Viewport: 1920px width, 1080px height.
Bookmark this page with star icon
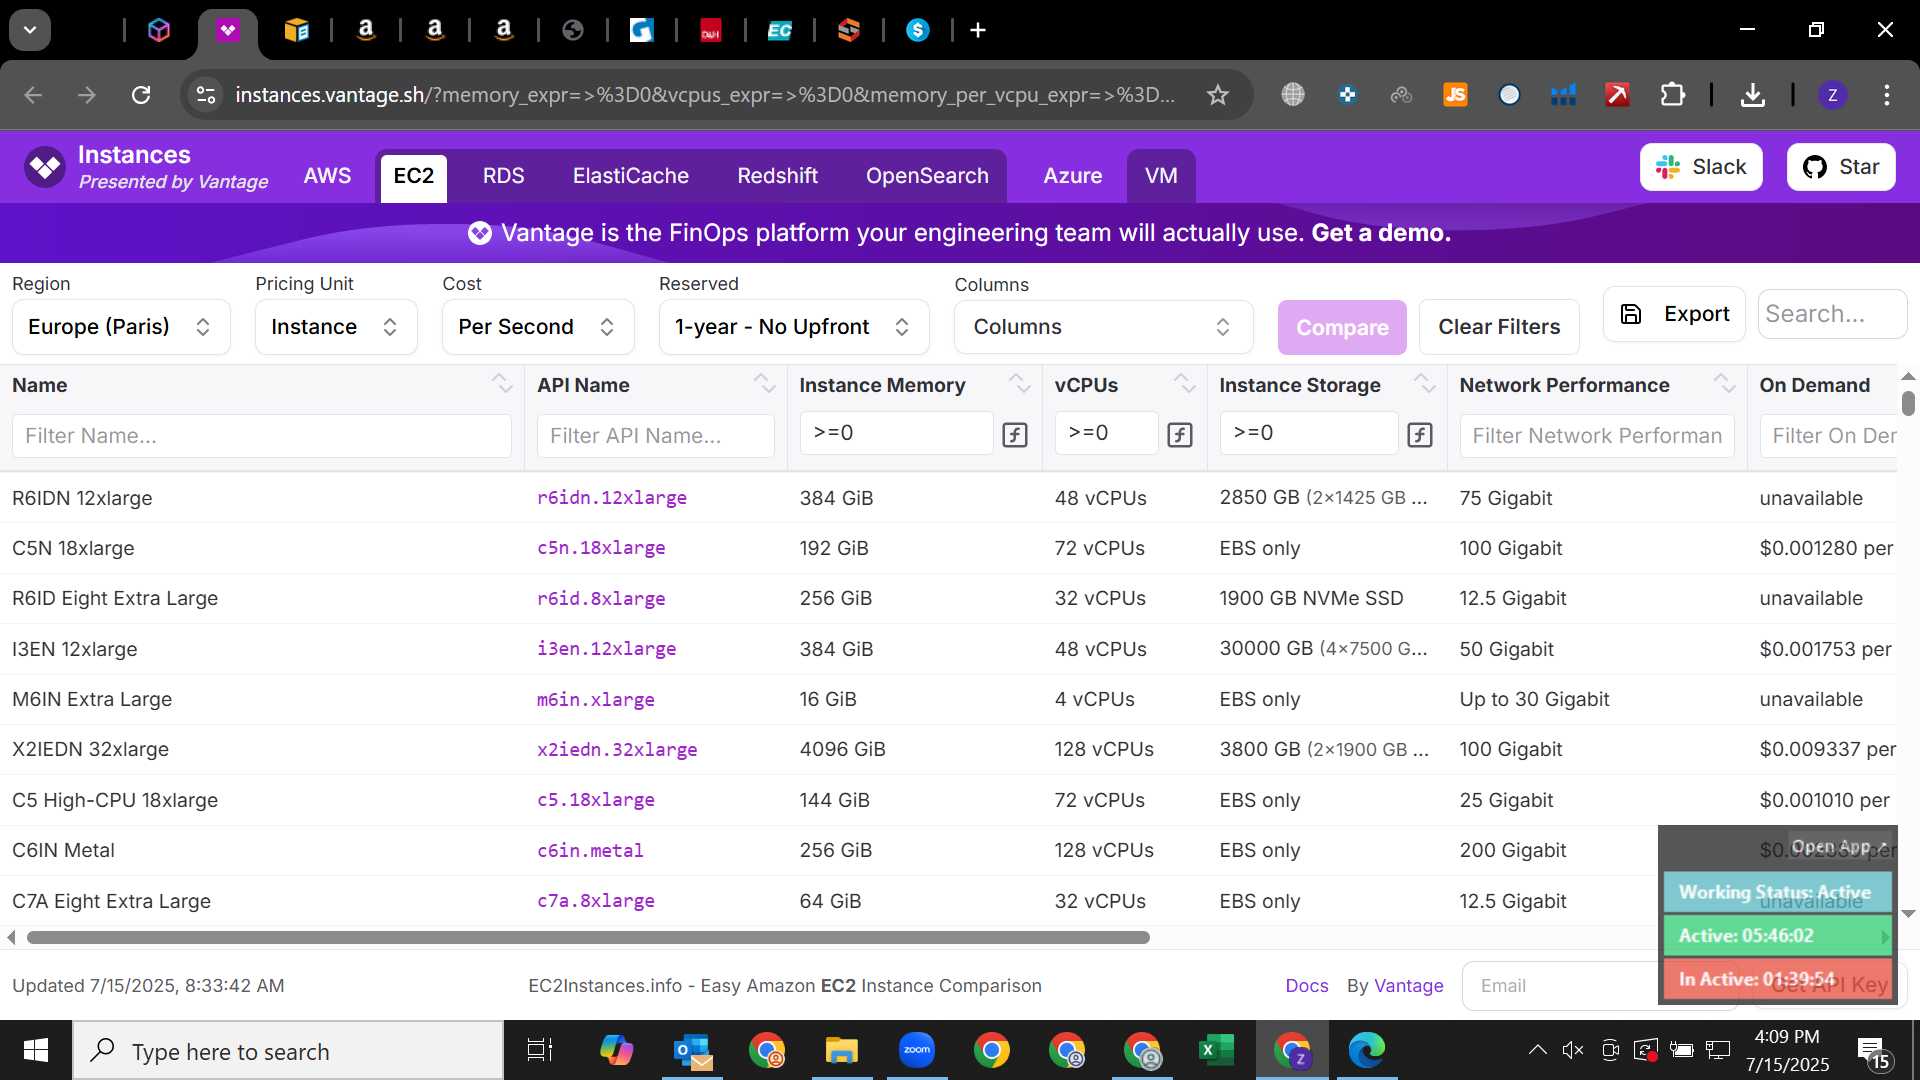pyautogui.click(x=1217, y=95)
